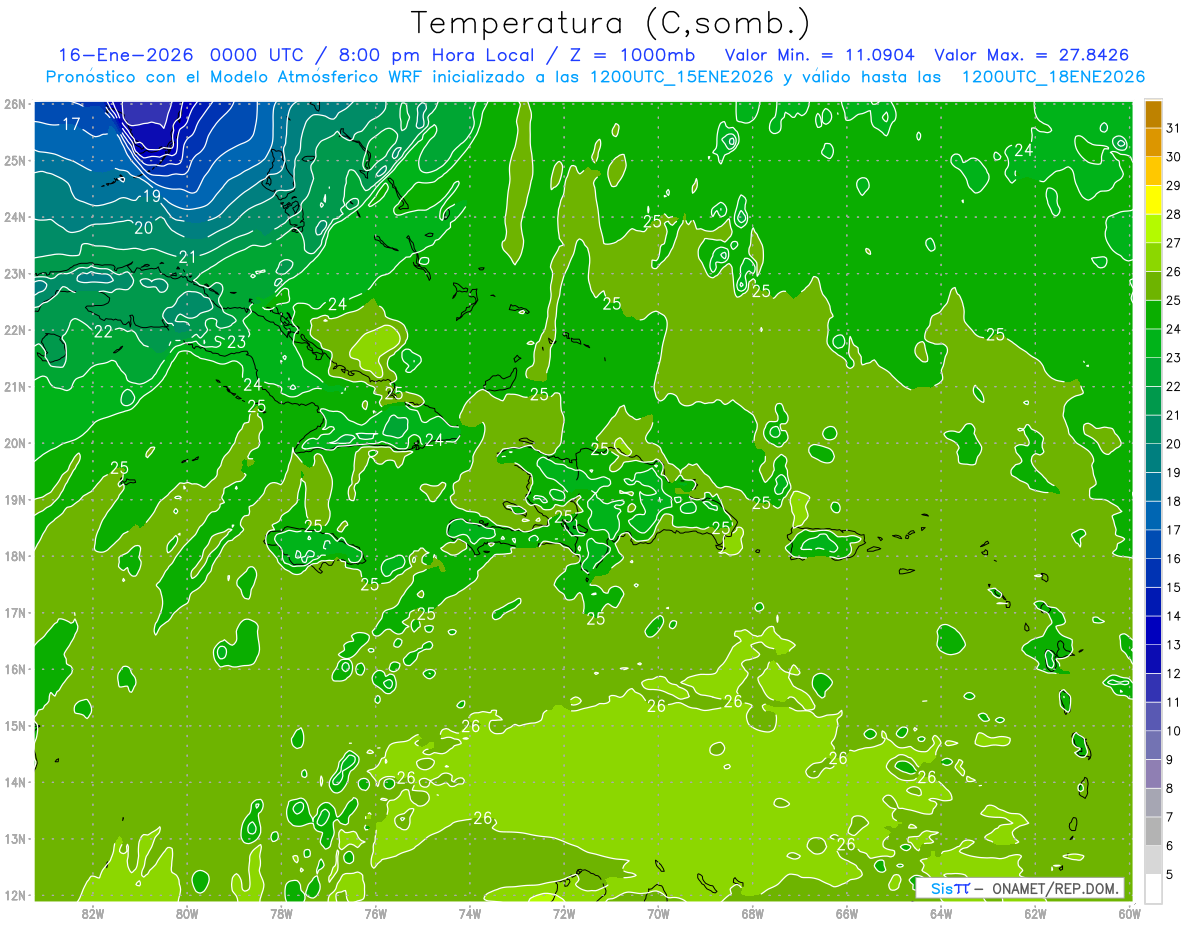Click the longitude axis label "70W"

point(658,913)
